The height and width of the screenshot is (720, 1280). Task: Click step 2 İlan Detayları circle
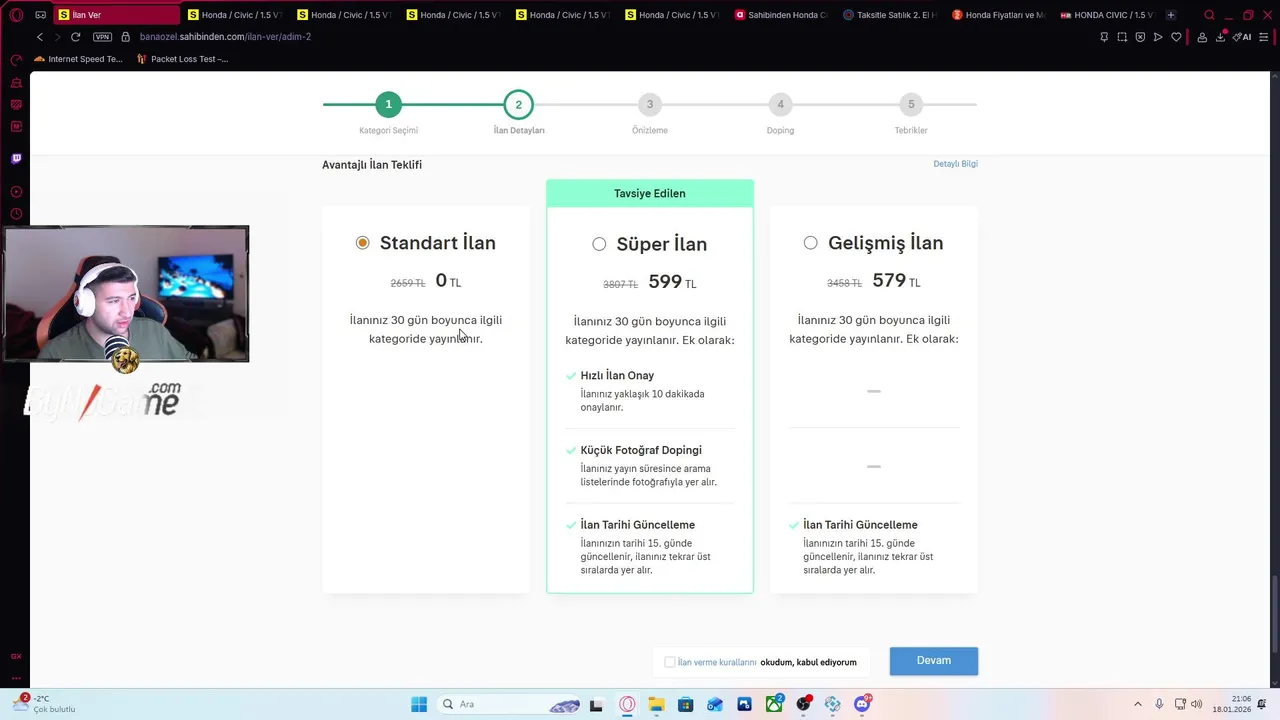pyautogui.click(x=519, y=104)
